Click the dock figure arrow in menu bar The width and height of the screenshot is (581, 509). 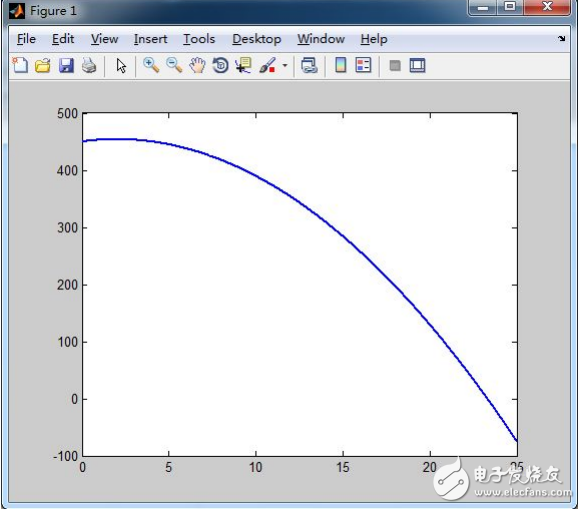click(x=562, y=38)
